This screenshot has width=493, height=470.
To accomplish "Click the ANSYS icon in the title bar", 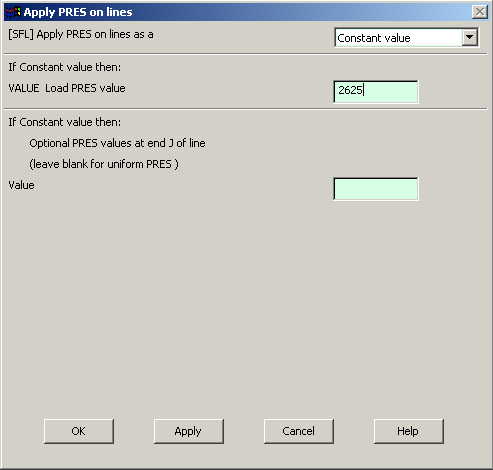I will [13, 12].
